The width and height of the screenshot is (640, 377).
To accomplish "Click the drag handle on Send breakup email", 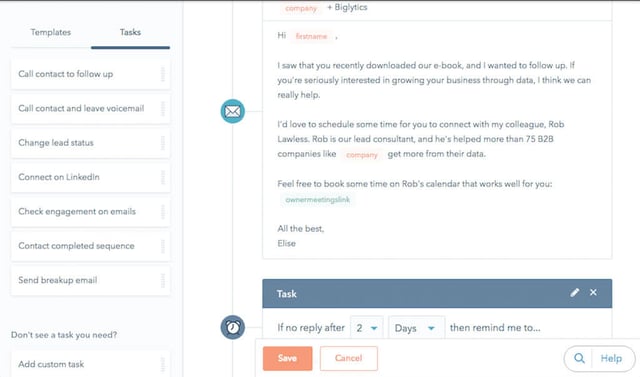I will point(162,280).
